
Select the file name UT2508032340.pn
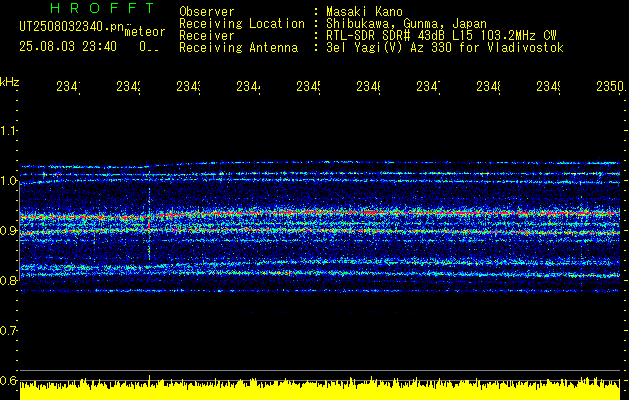72,27
